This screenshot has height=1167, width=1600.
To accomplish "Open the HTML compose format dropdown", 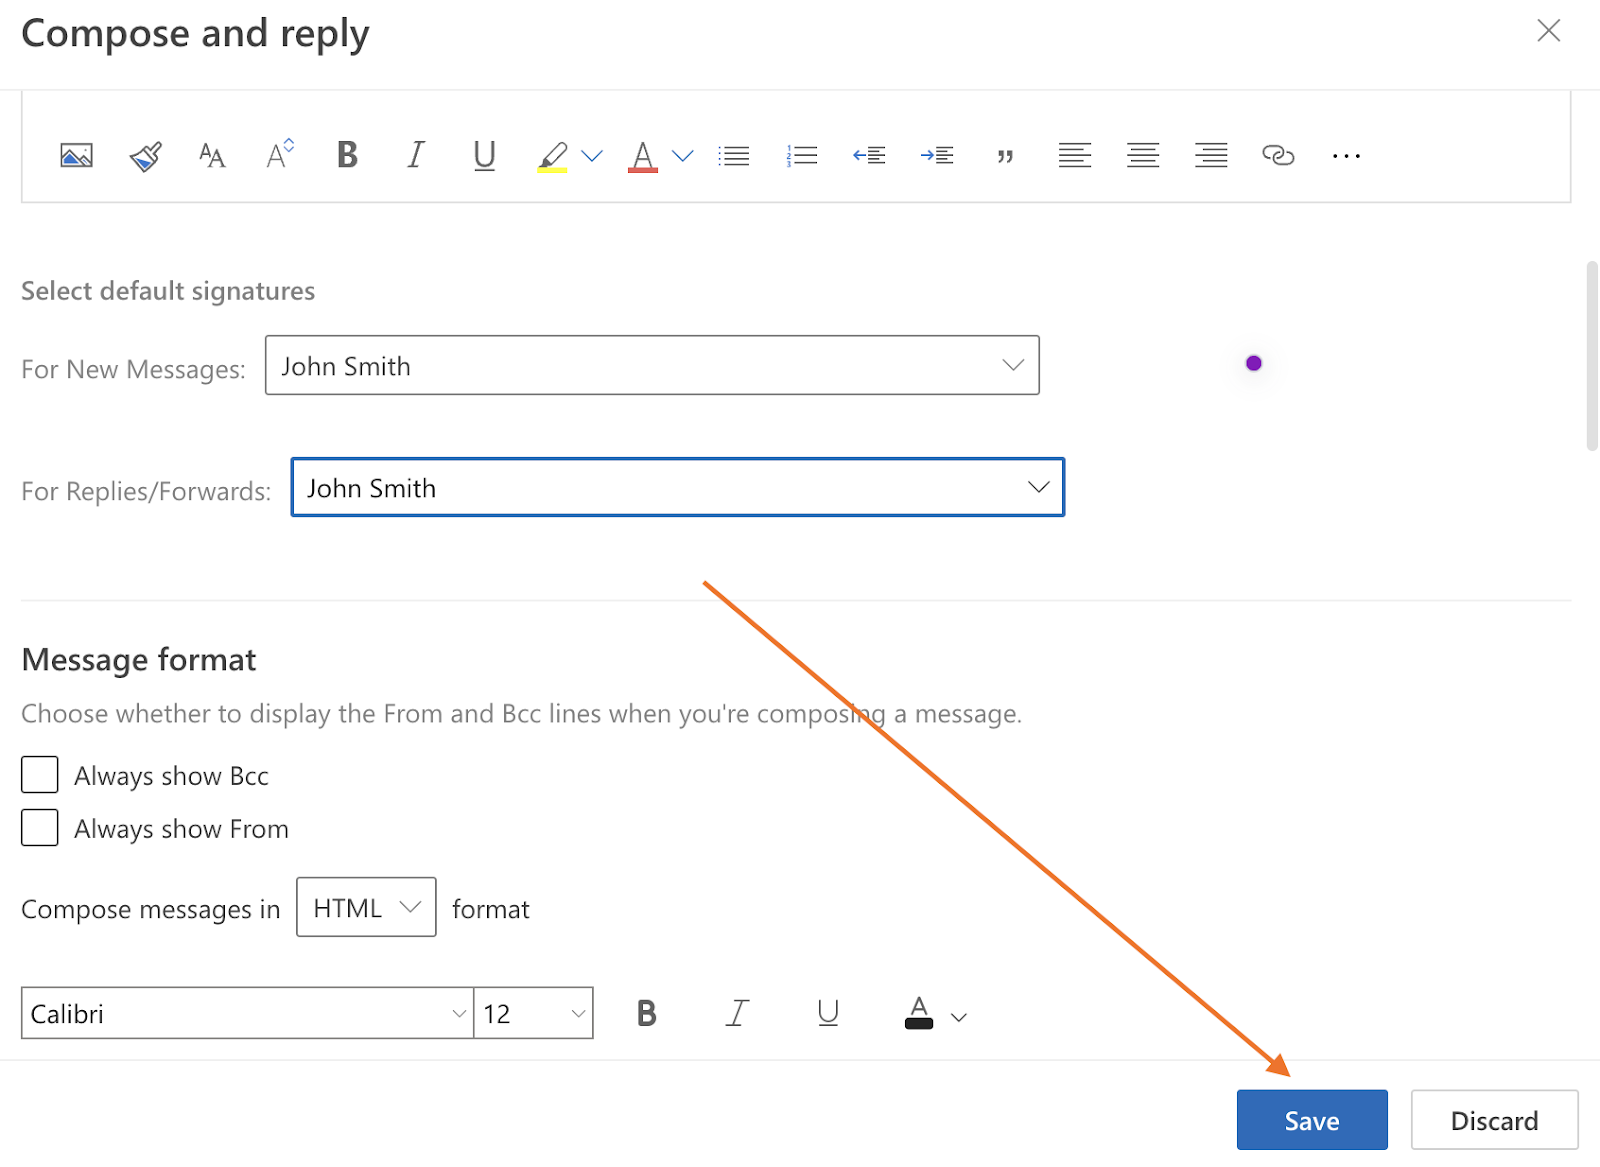I will [x=366, y=907].
